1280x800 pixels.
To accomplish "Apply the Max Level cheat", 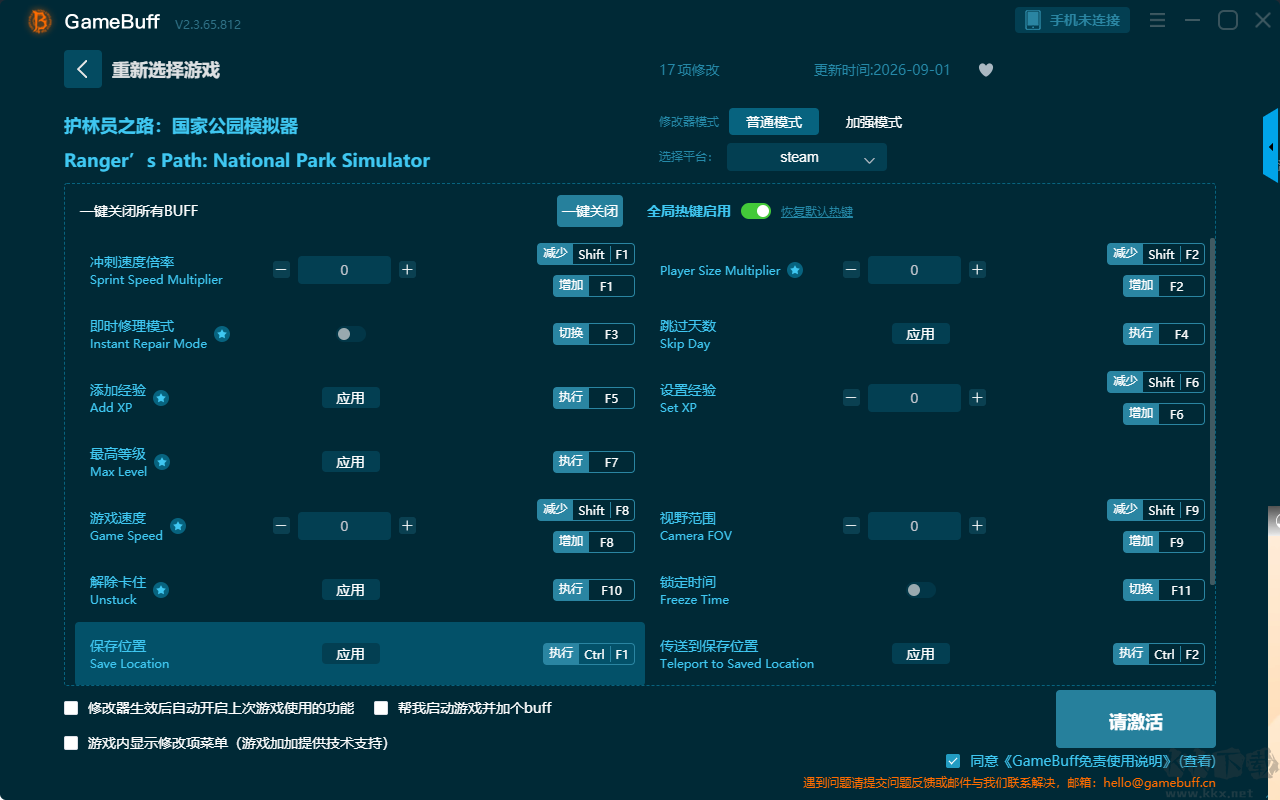I will (350, 462).
